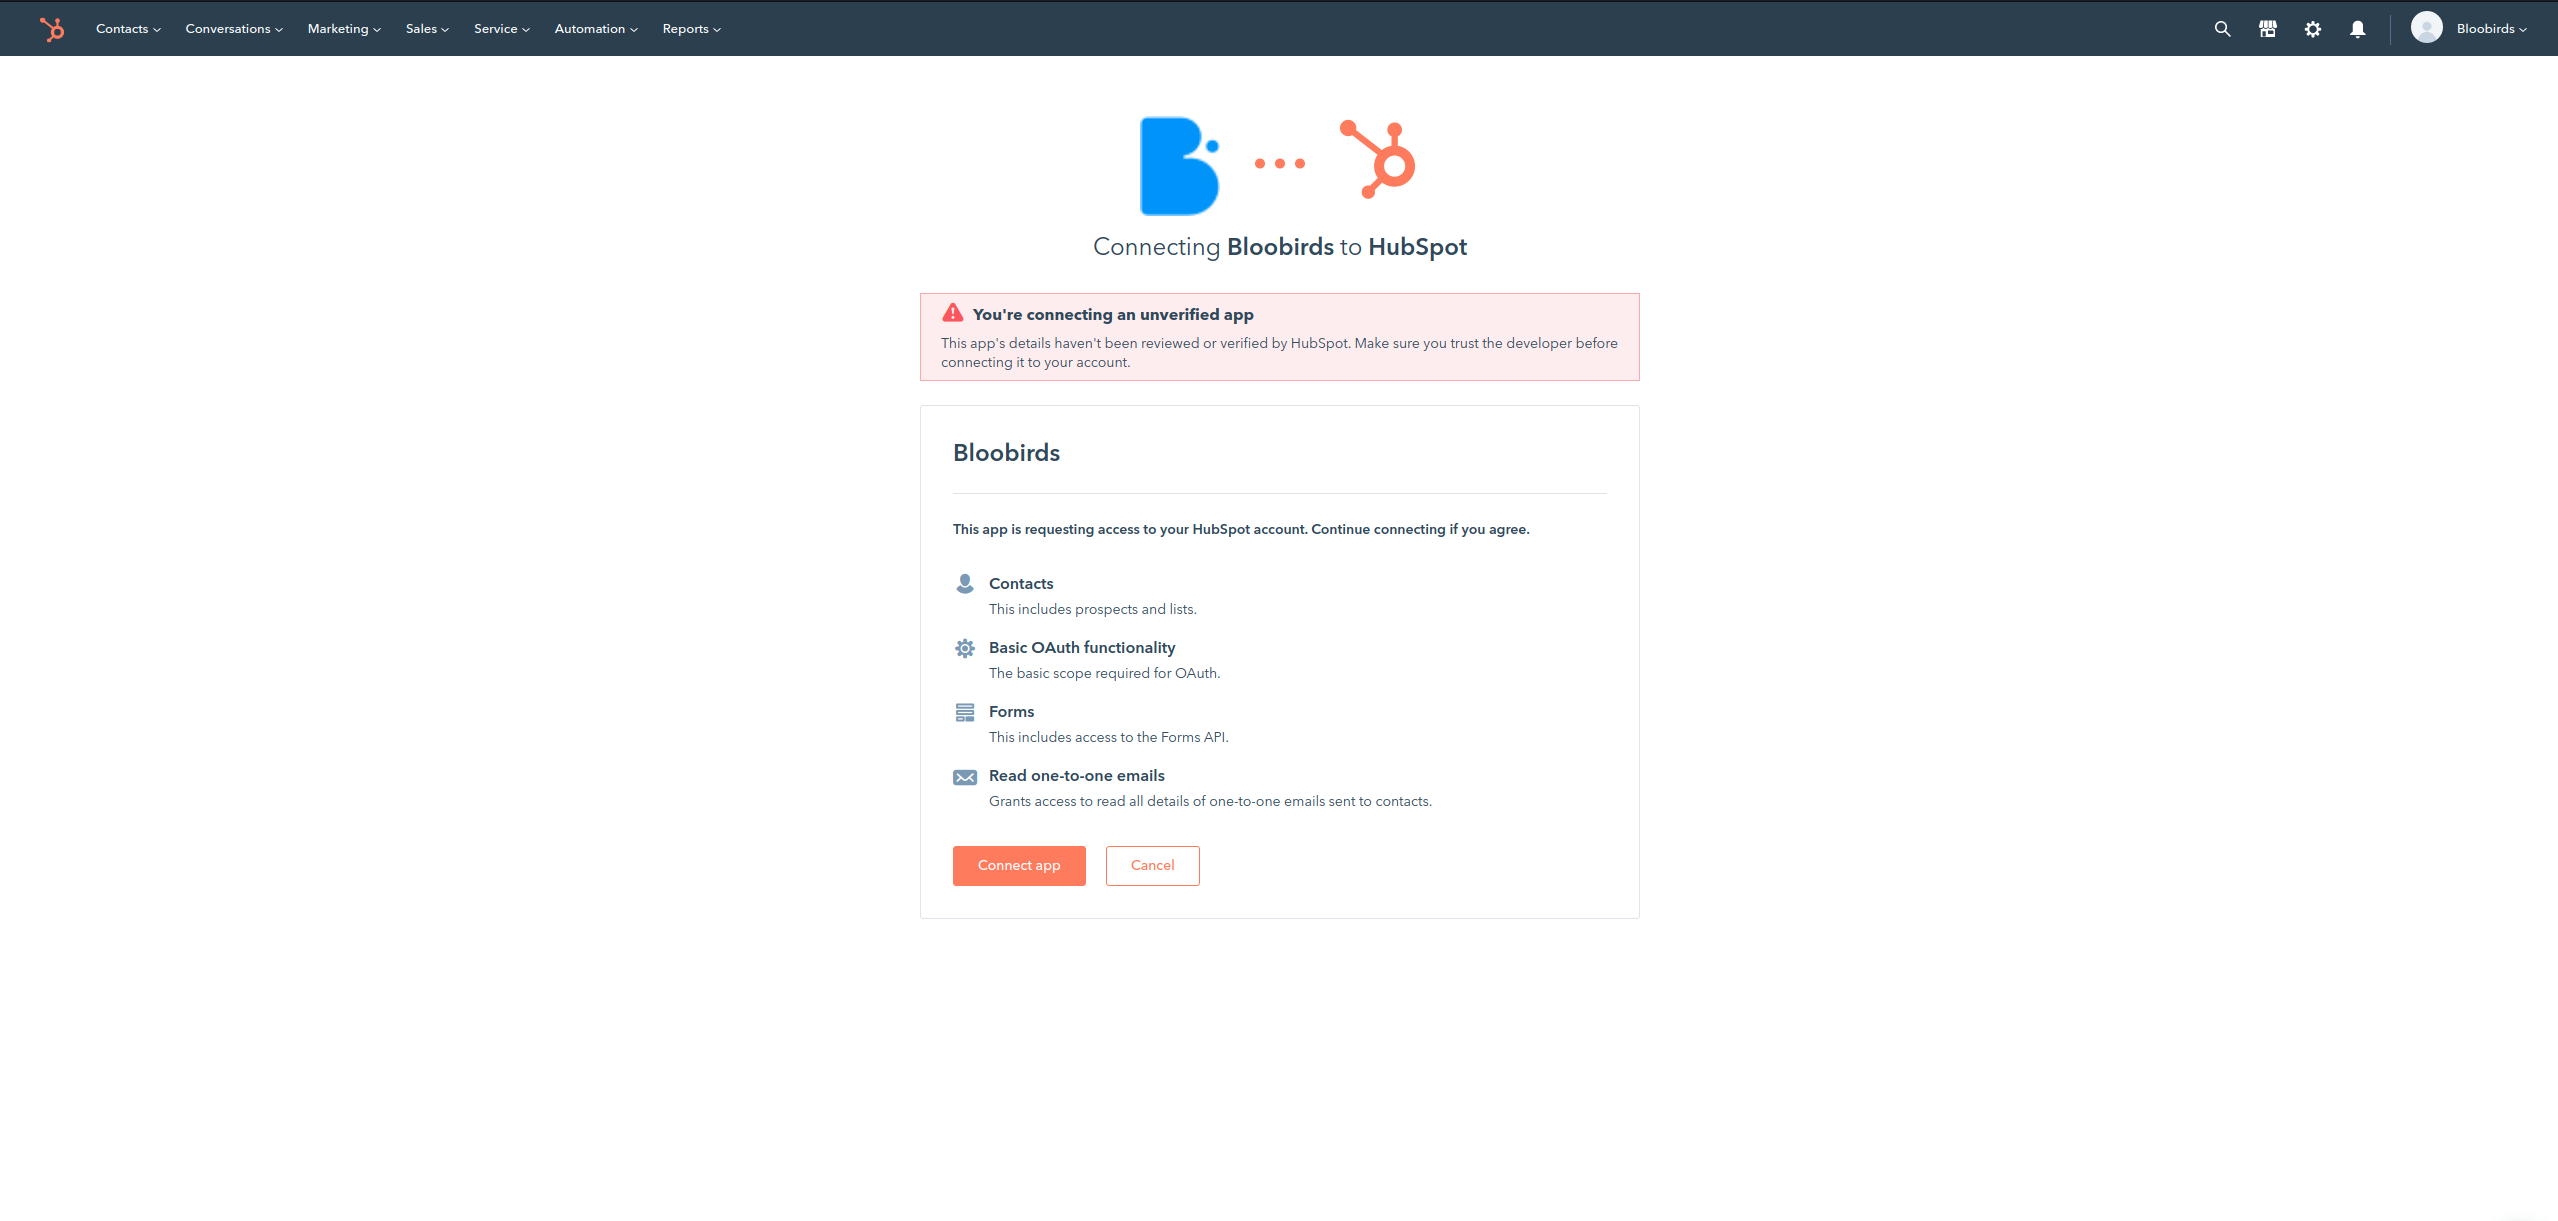Click the 'Basic OAuth functionality' scope label
Viewport: 2558px width, 1221px height.
tap(1082, 647)
